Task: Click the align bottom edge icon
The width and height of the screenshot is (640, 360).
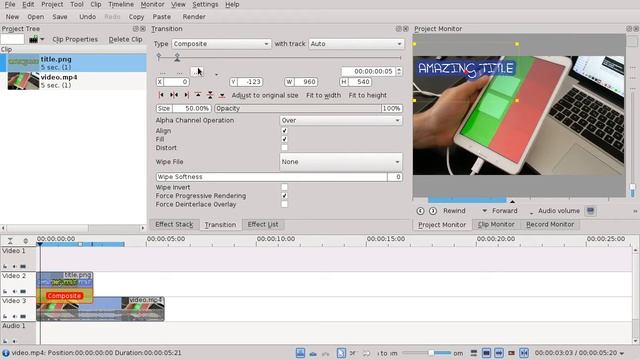Action: coord(222,95)
